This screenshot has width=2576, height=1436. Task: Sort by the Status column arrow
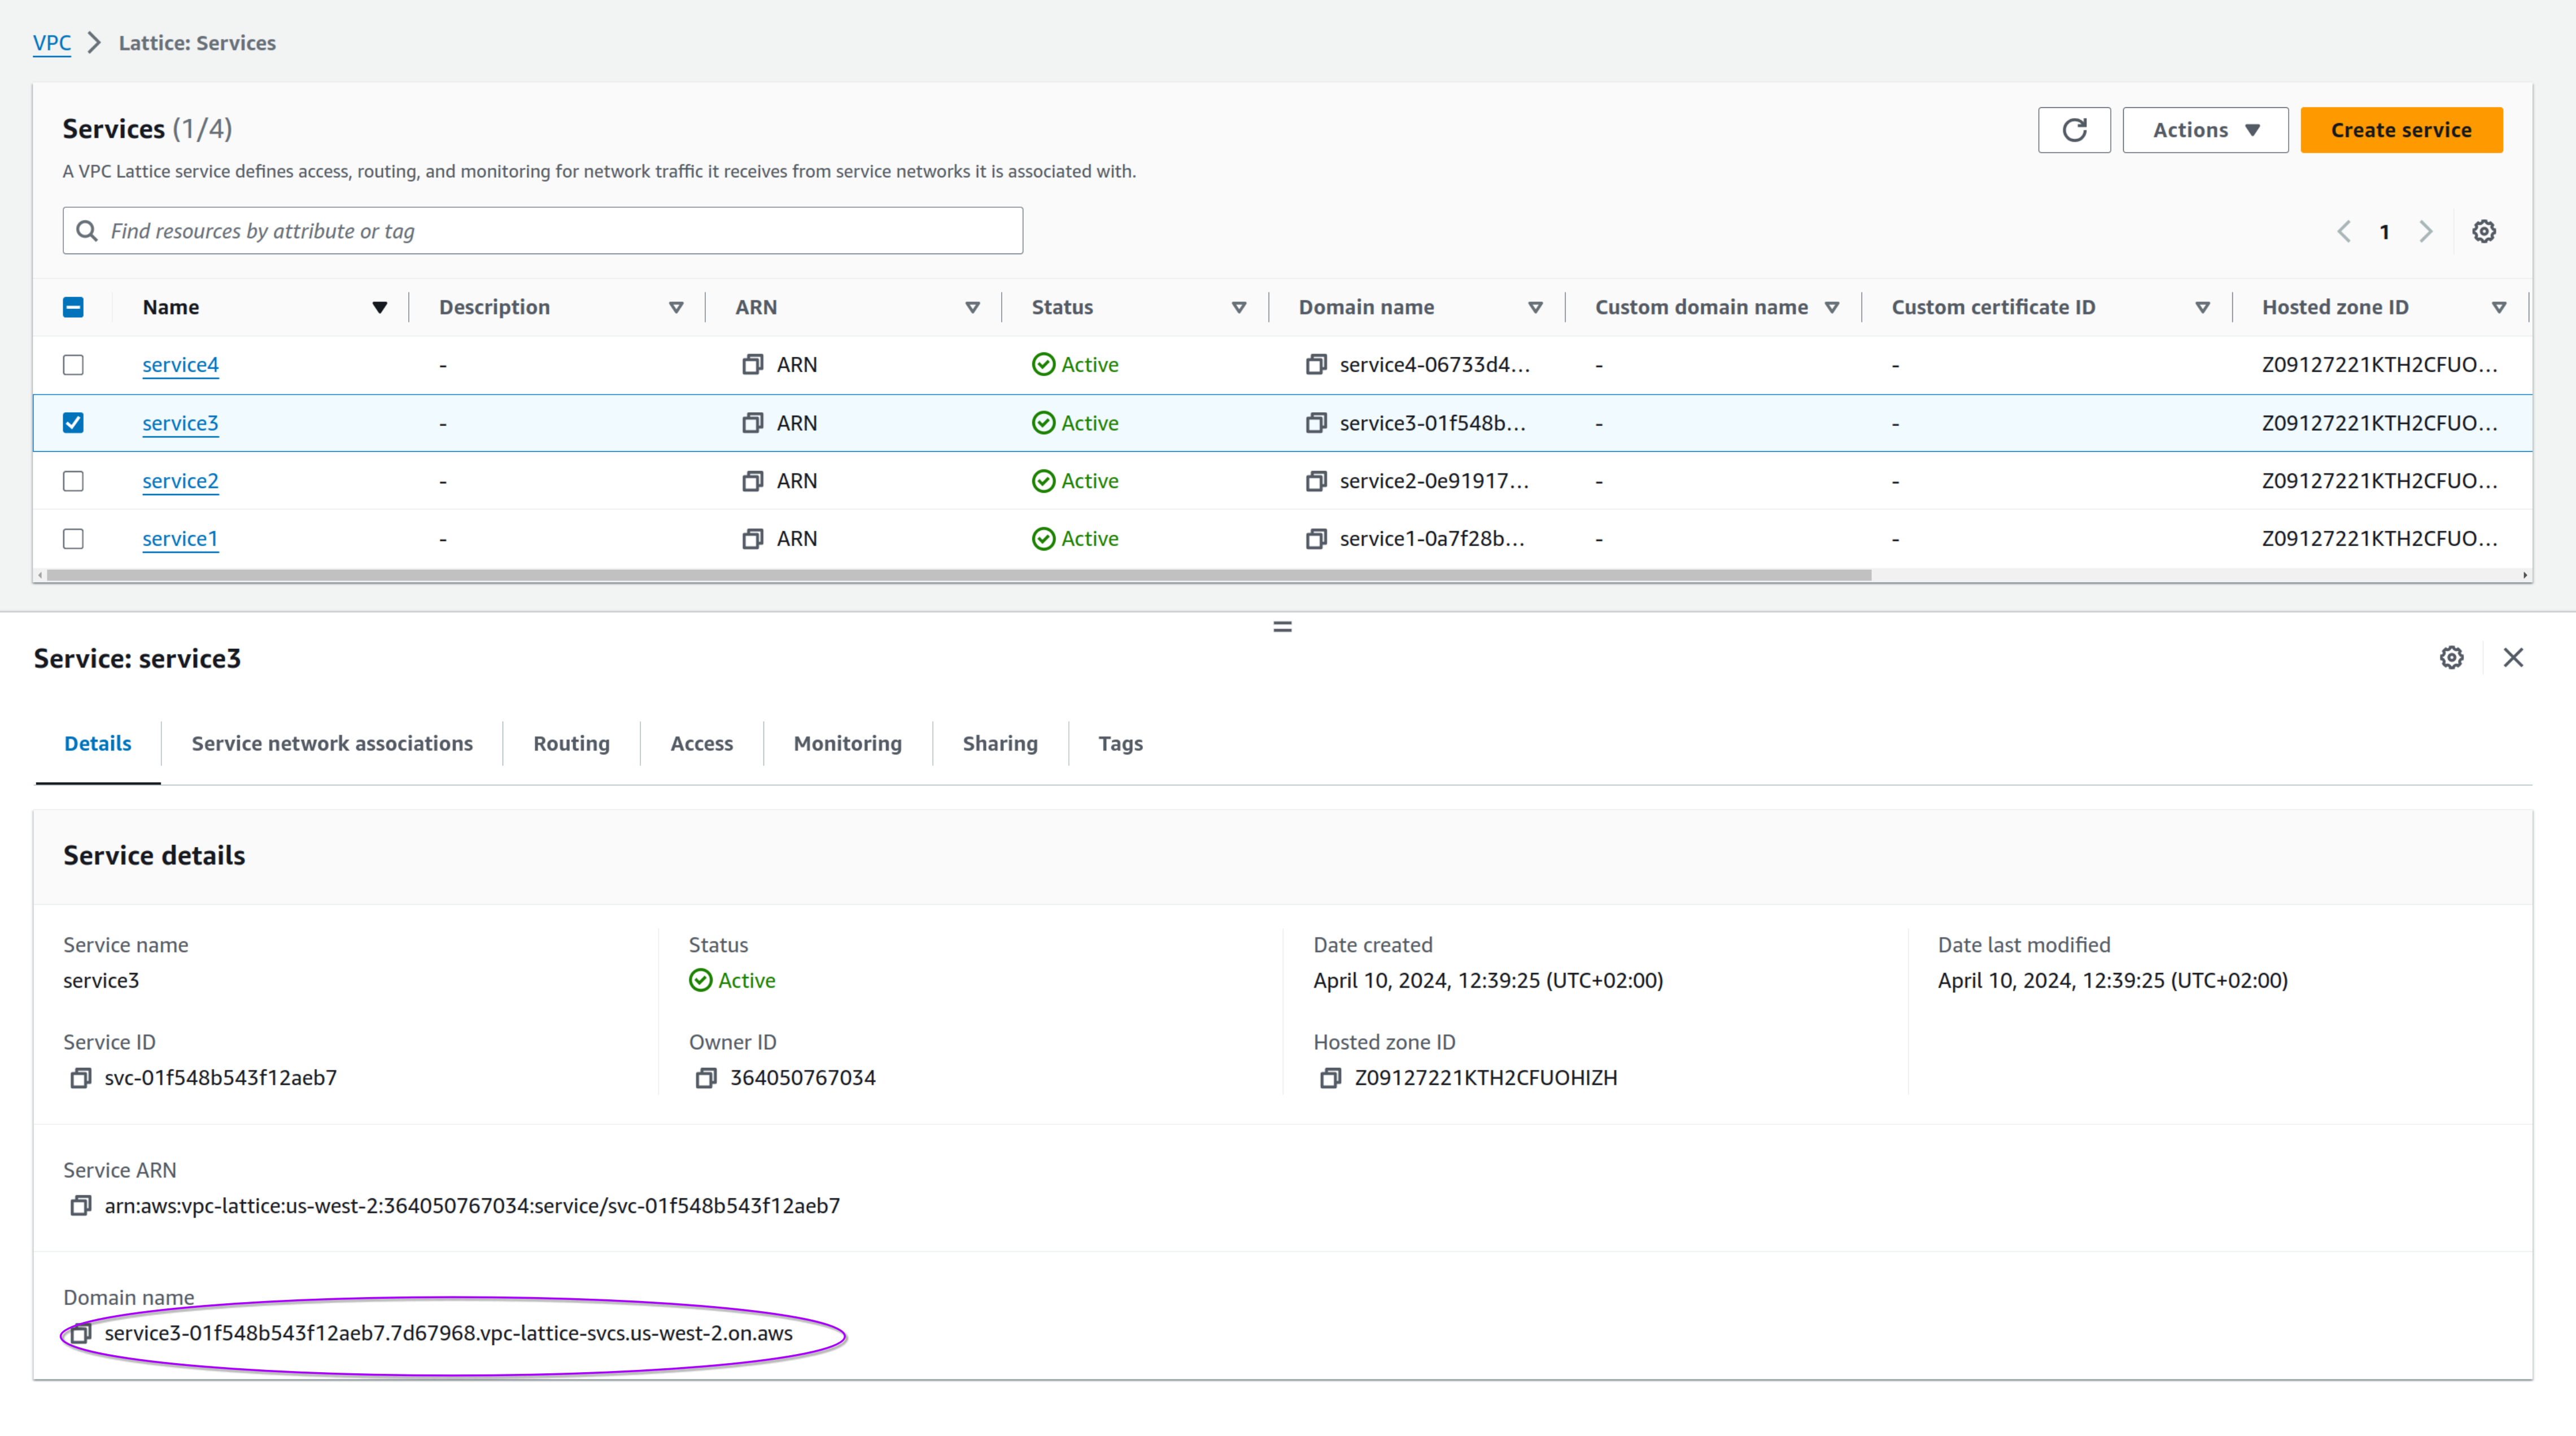tap(1238, 307)
